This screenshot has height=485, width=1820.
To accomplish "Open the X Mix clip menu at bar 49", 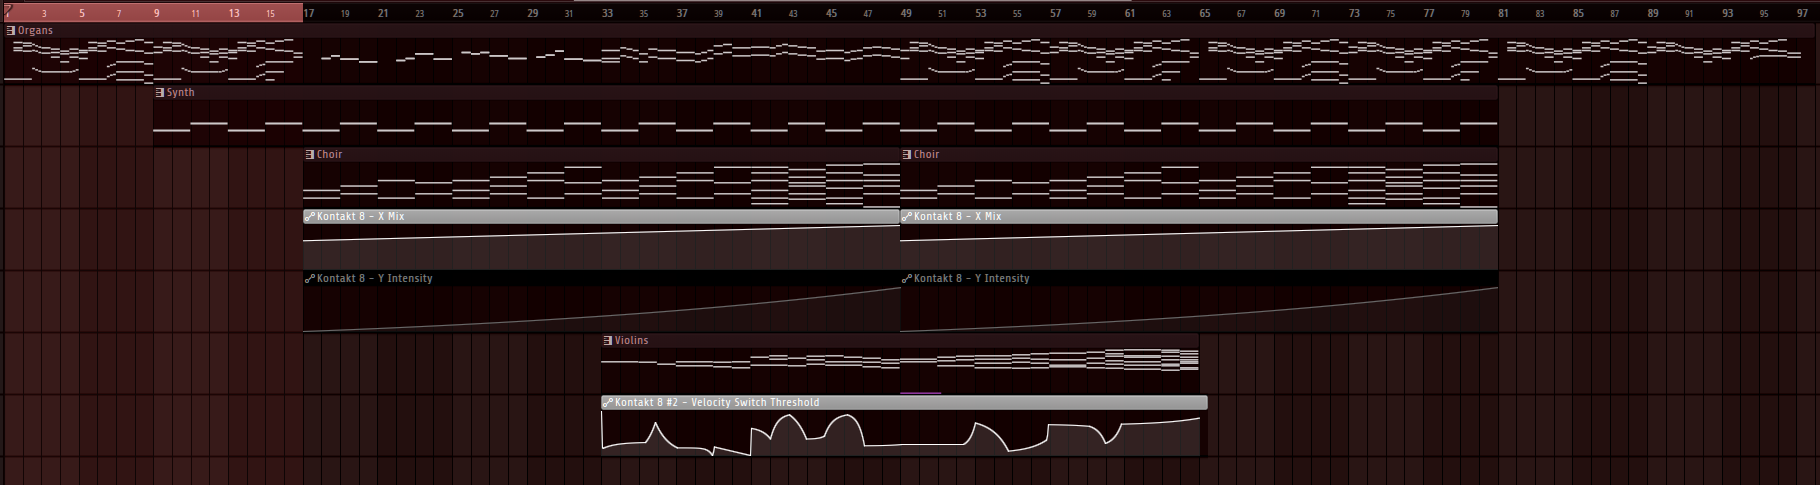I will (x=907, y=217).
